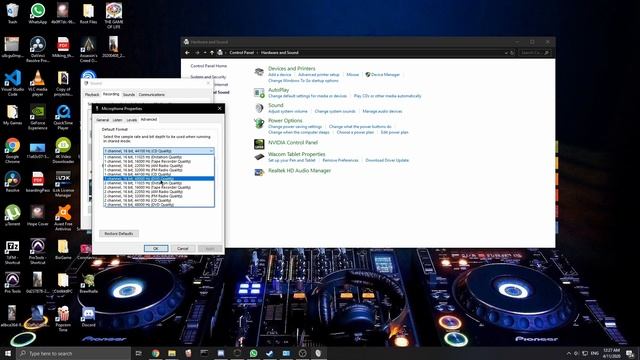Choose 1 channel 11025 Hz Dictation Quality
This screenshot has height=360, width=640.
pos(159,157)
